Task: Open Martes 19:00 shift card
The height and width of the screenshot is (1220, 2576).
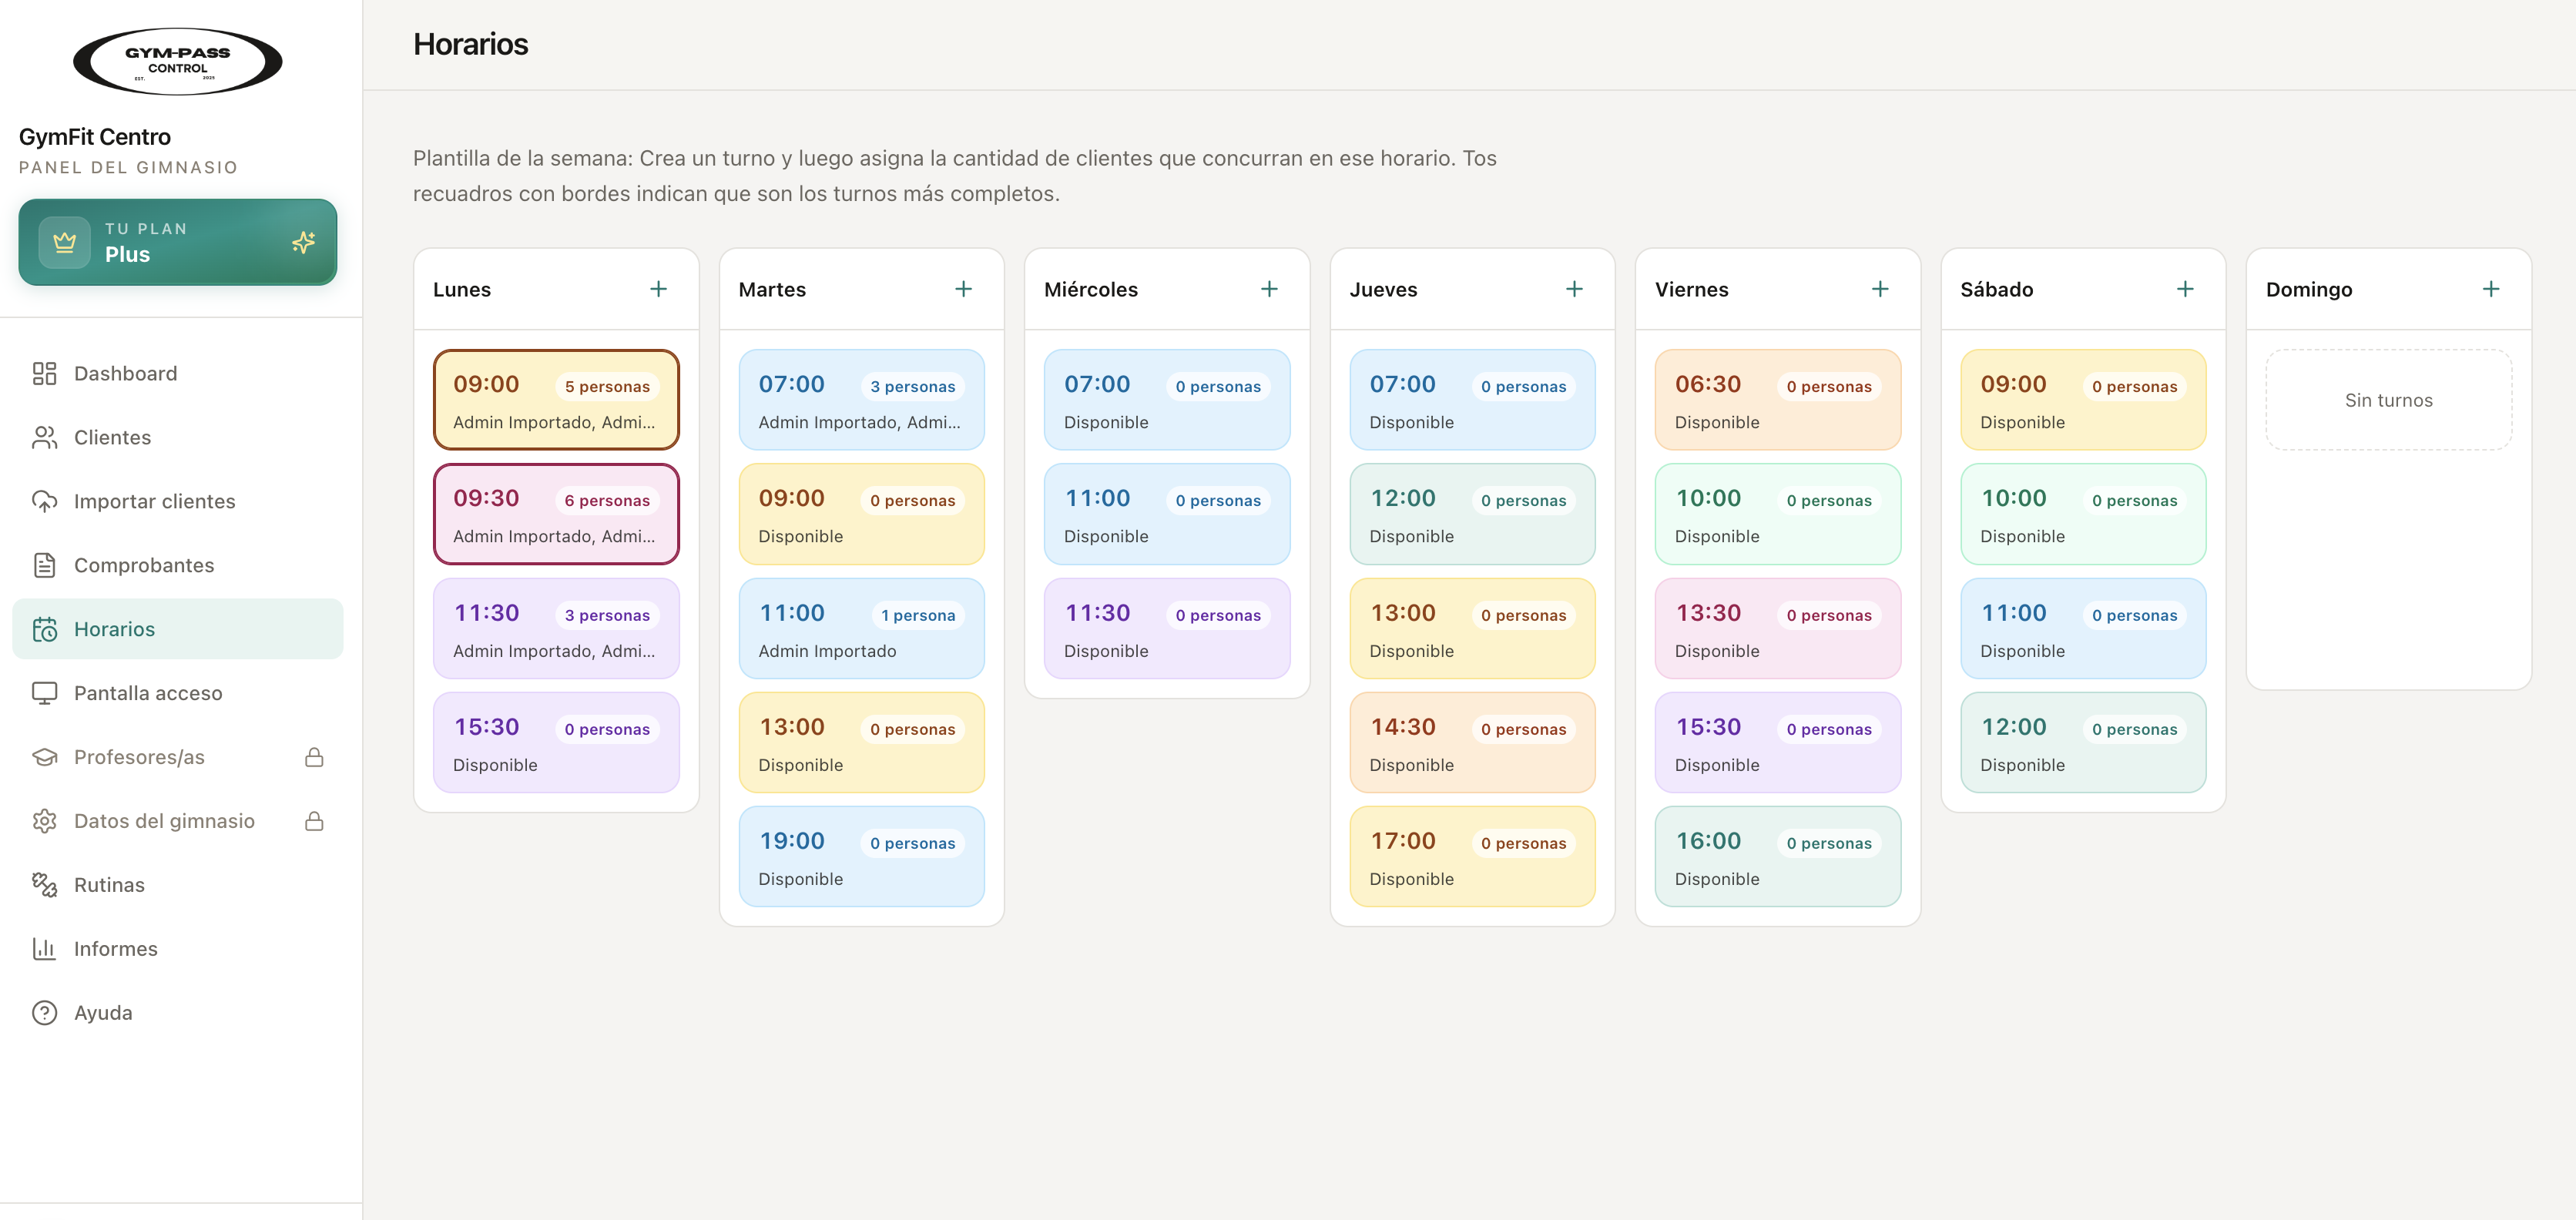Action: (x=861, y=857)
